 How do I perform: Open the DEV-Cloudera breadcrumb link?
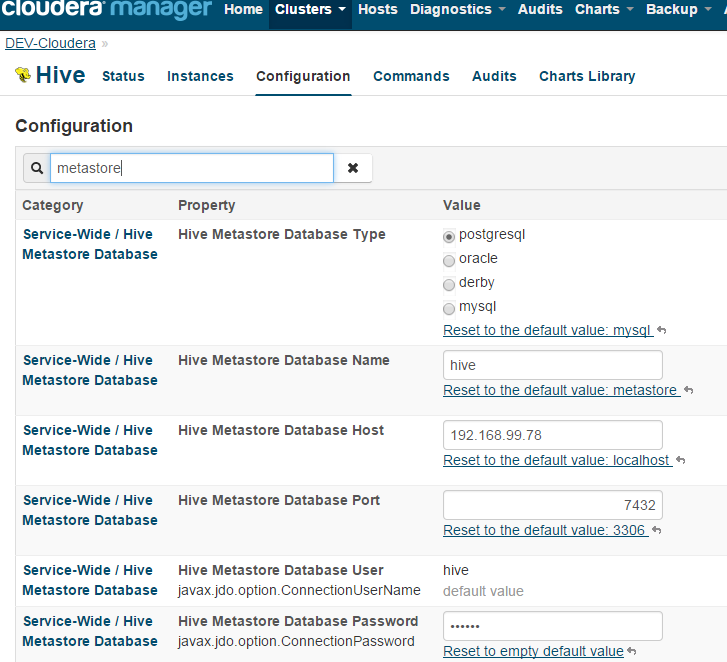[x=50, y=43]
